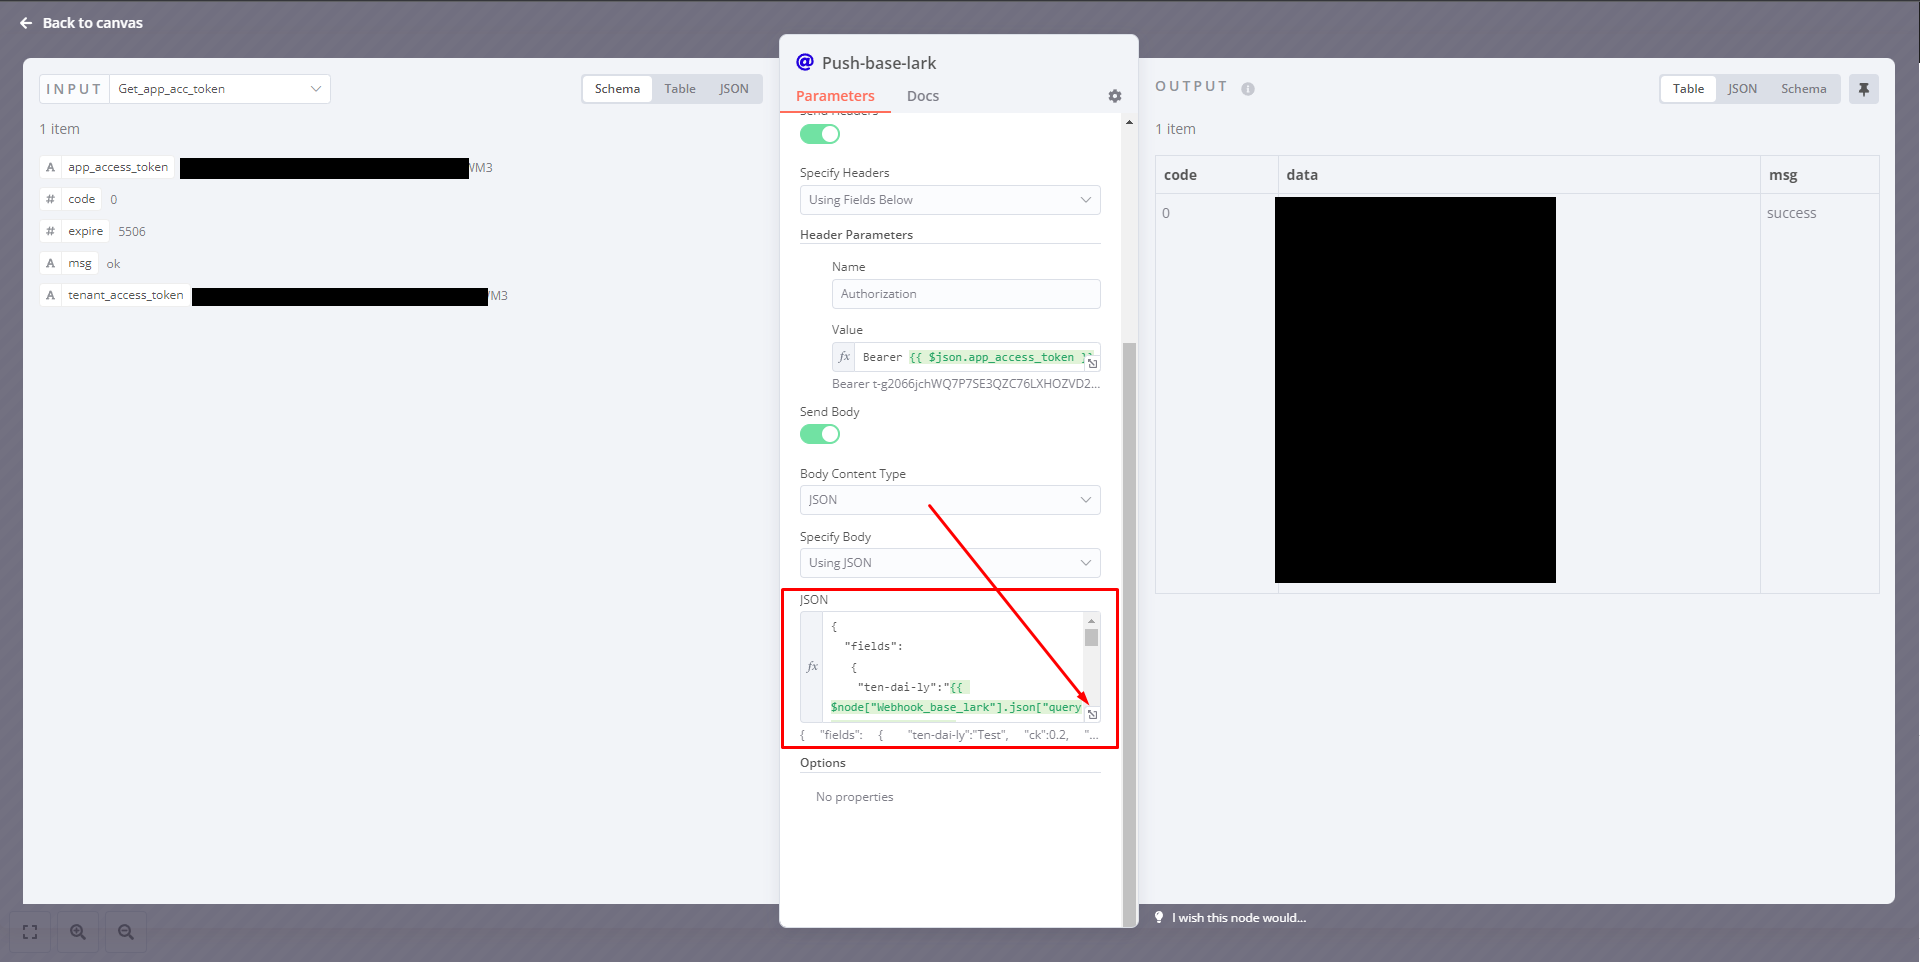Go back to canvas
This screenshot has width=1920, height=962.
click(x=80, y=22)
